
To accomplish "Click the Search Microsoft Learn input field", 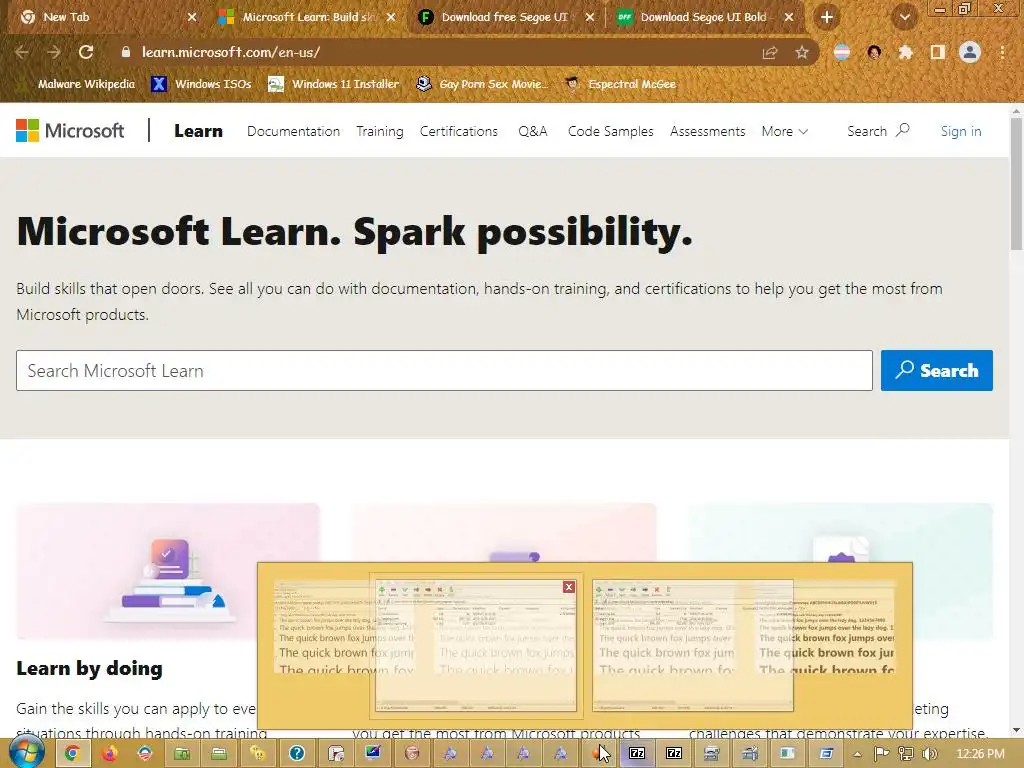I will 444,370.
